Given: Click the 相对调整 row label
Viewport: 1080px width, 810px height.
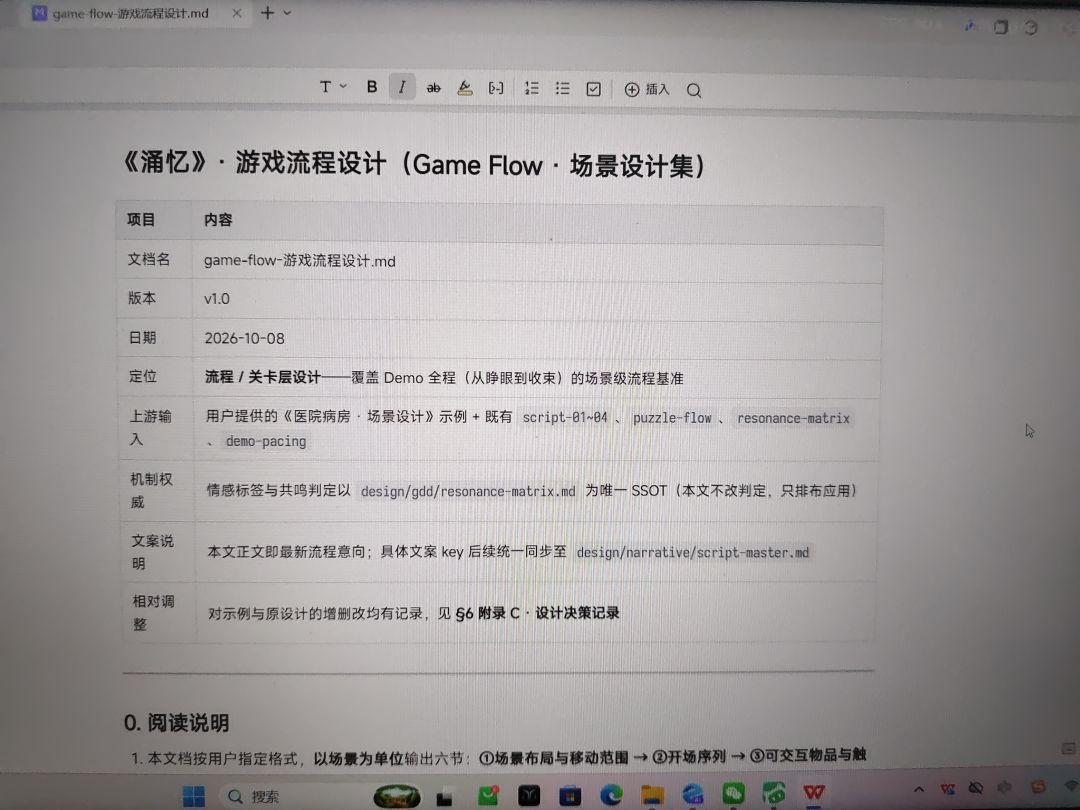Looking at the screenshot, I should point(154,612).
